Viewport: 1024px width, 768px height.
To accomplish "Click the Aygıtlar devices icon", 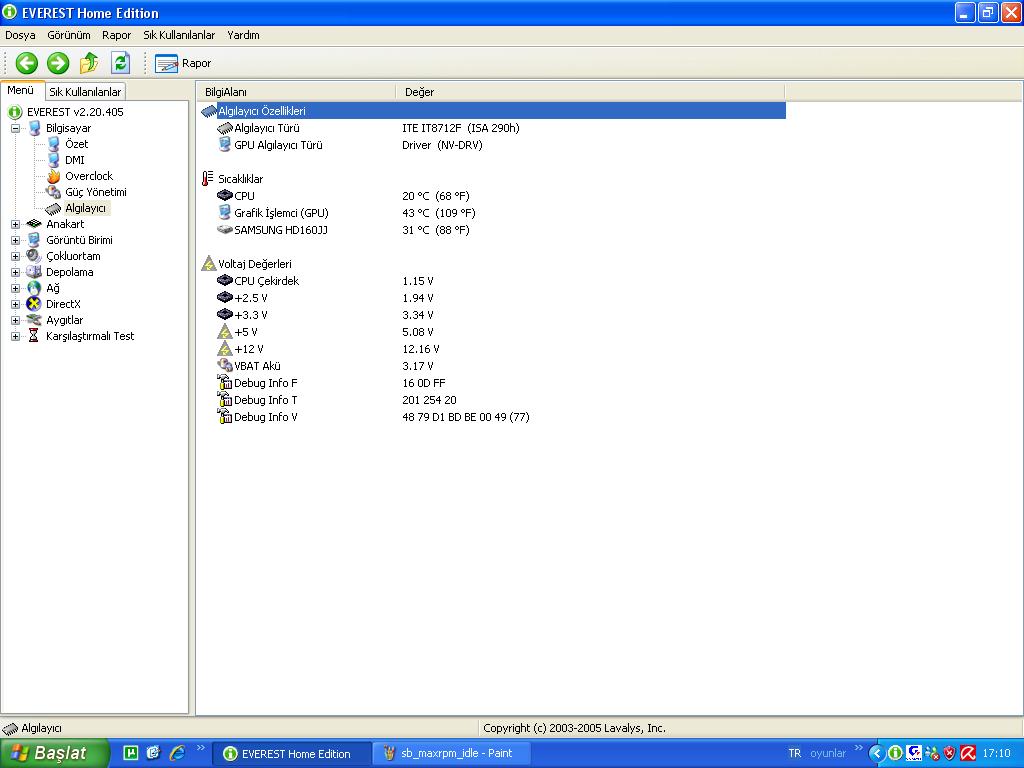I will pyautogui.click(x=34, y=320).
